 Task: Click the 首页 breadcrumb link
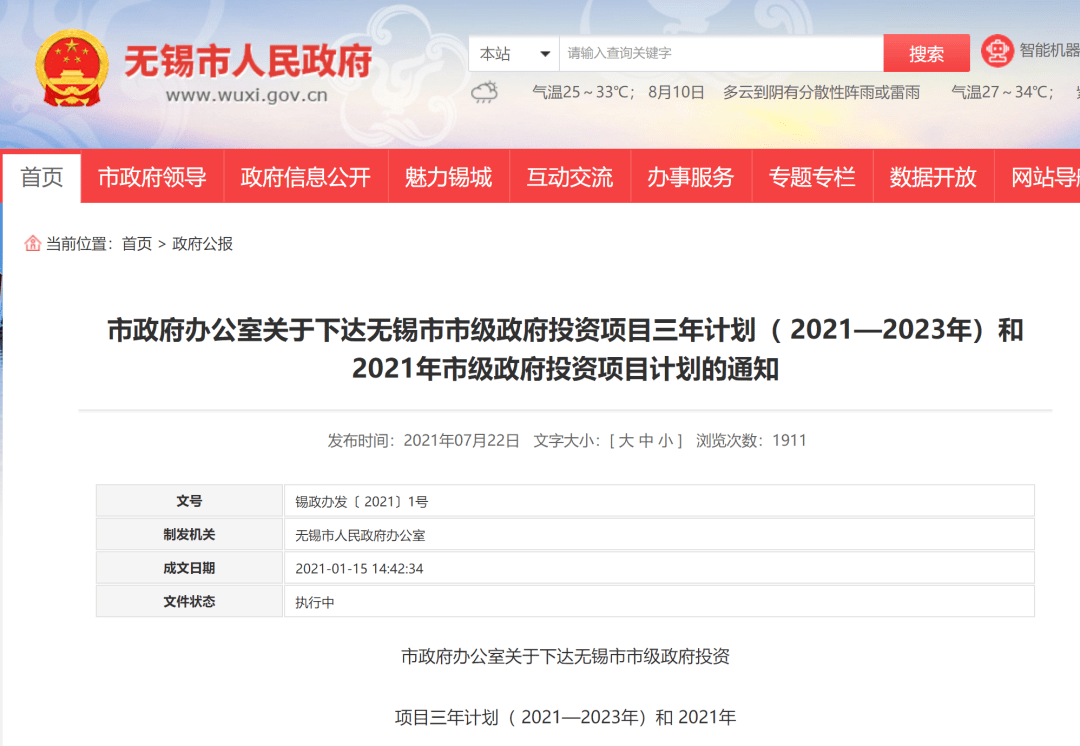tap(136, 244)
